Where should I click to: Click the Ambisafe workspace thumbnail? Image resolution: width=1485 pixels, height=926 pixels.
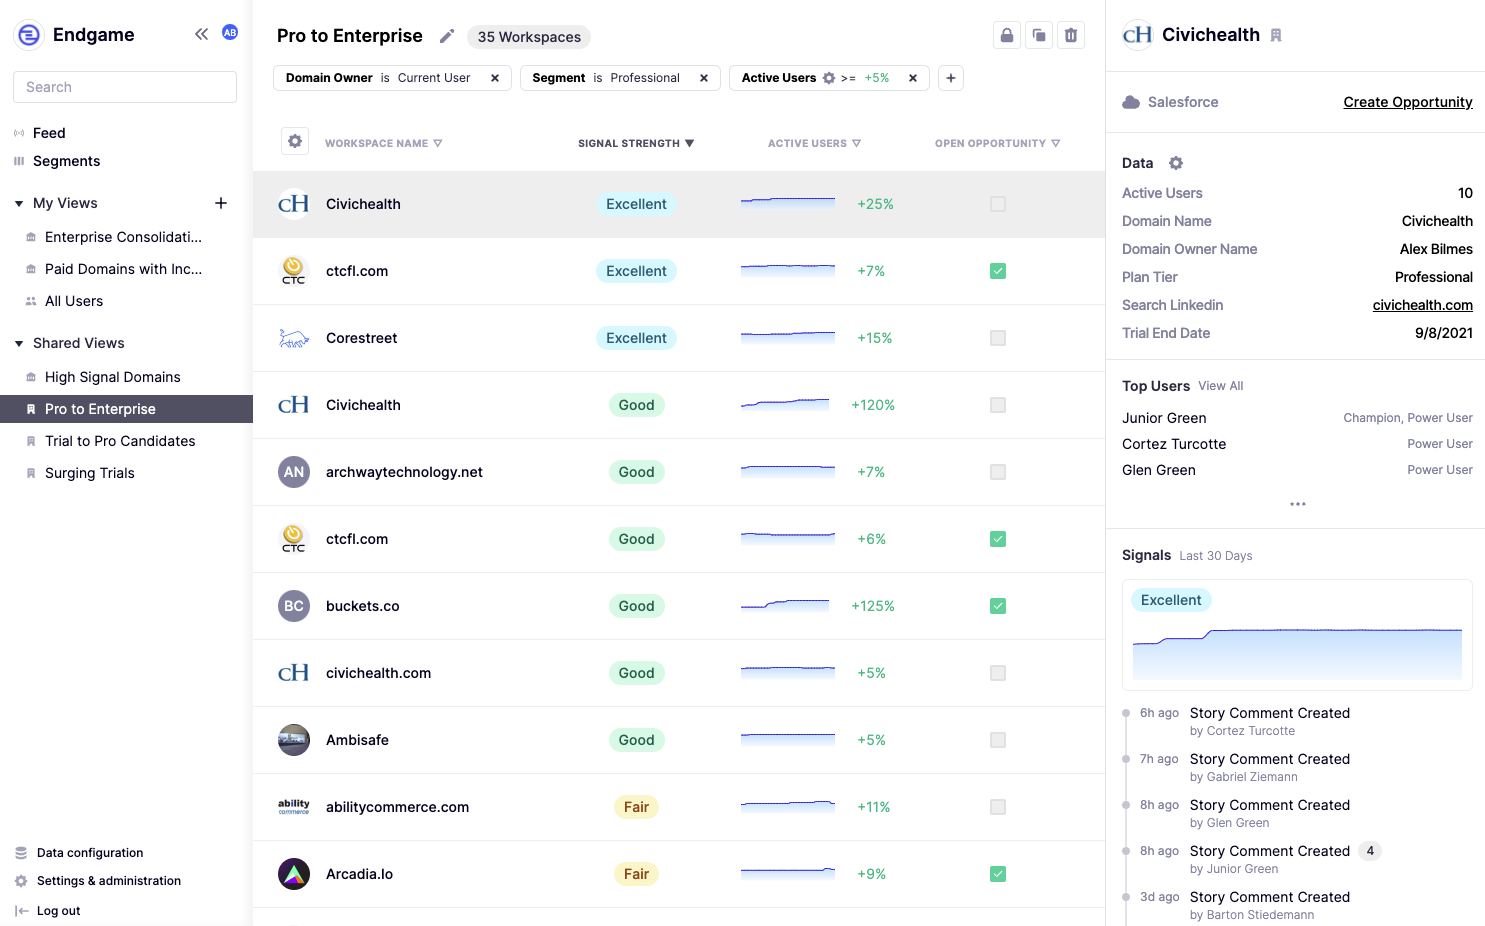(x=294, y=740)
